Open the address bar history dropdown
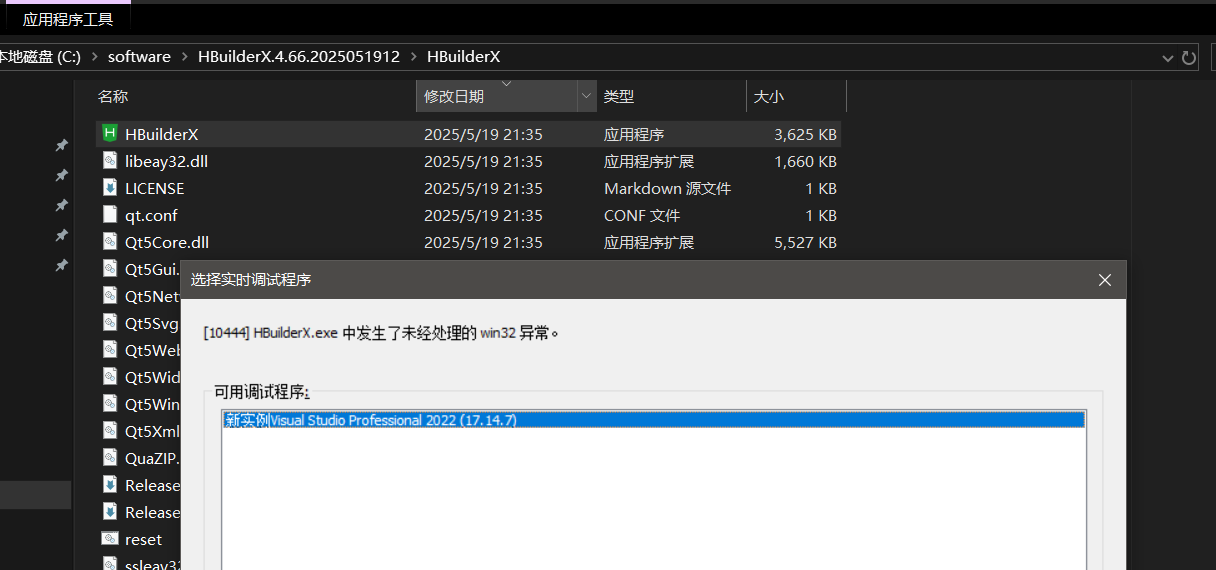The height and width of the screenshot is (570, 1216). (x=1168, y=58)
